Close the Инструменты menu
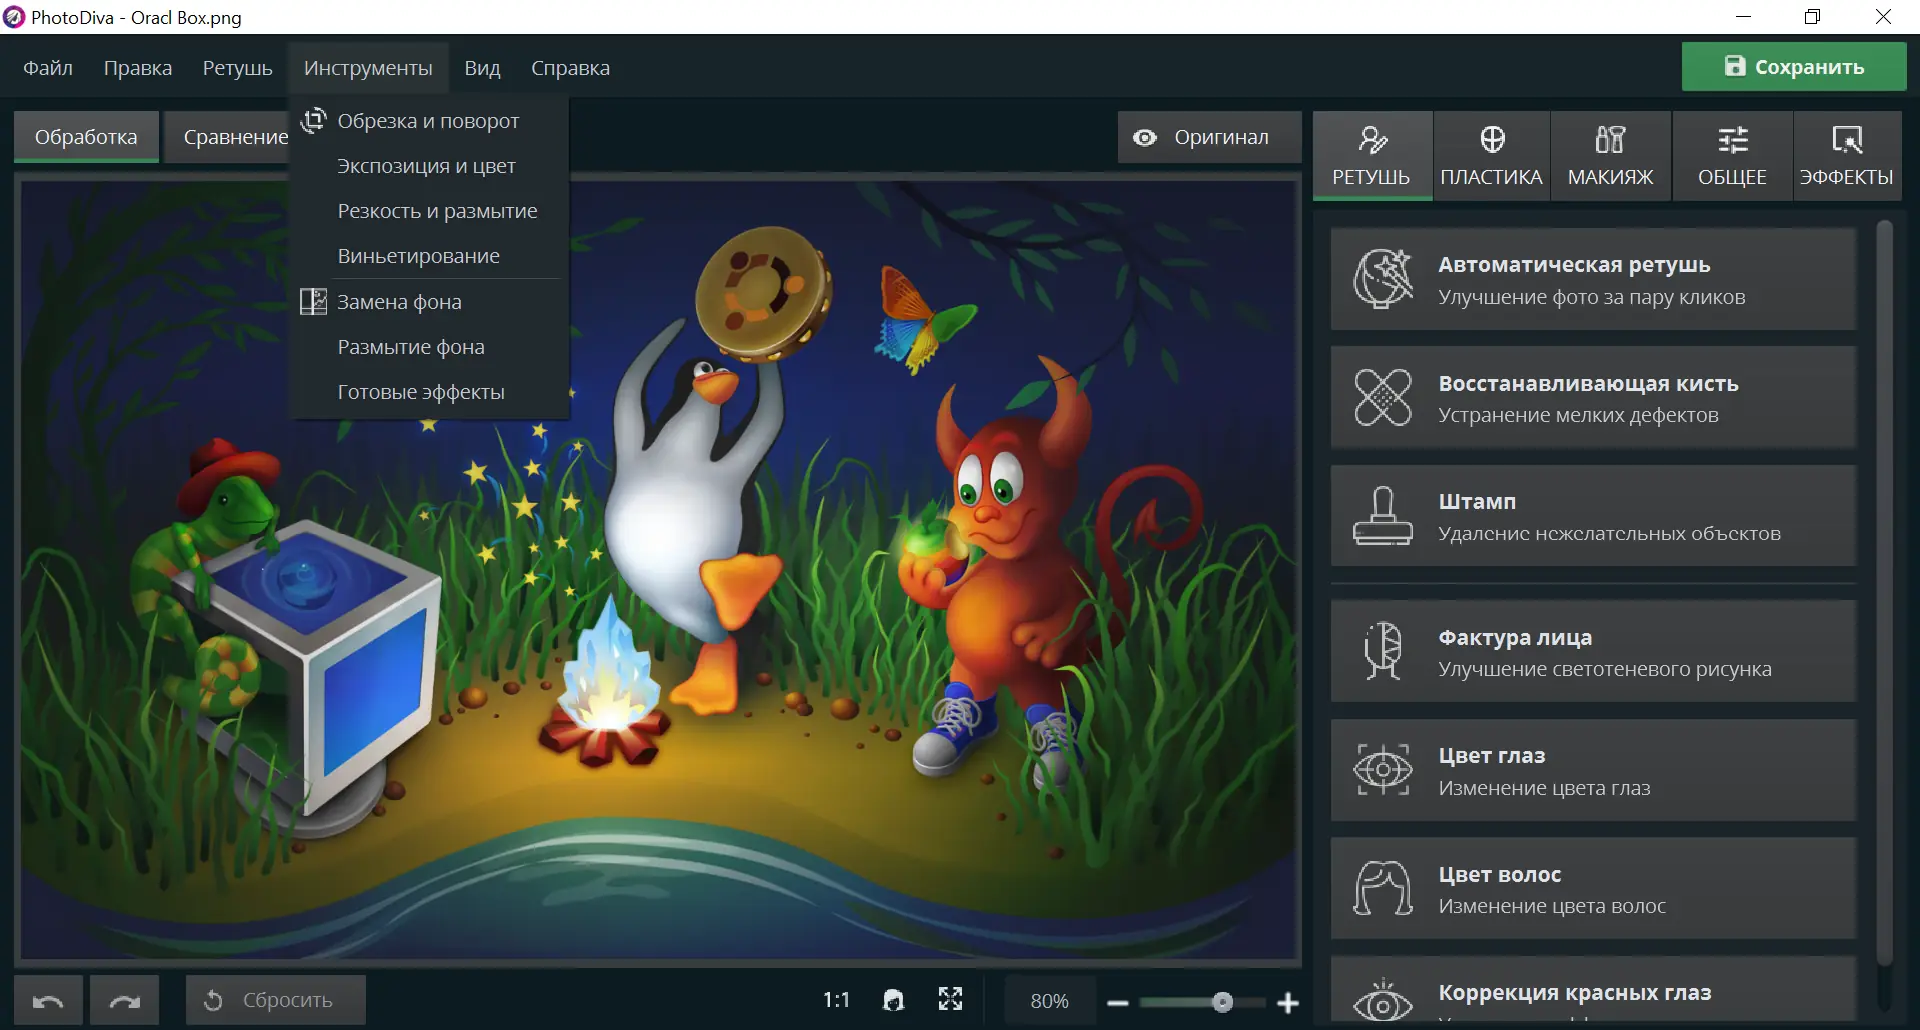This screenshot has height=1030, width=1920. [x=368, y=68]
